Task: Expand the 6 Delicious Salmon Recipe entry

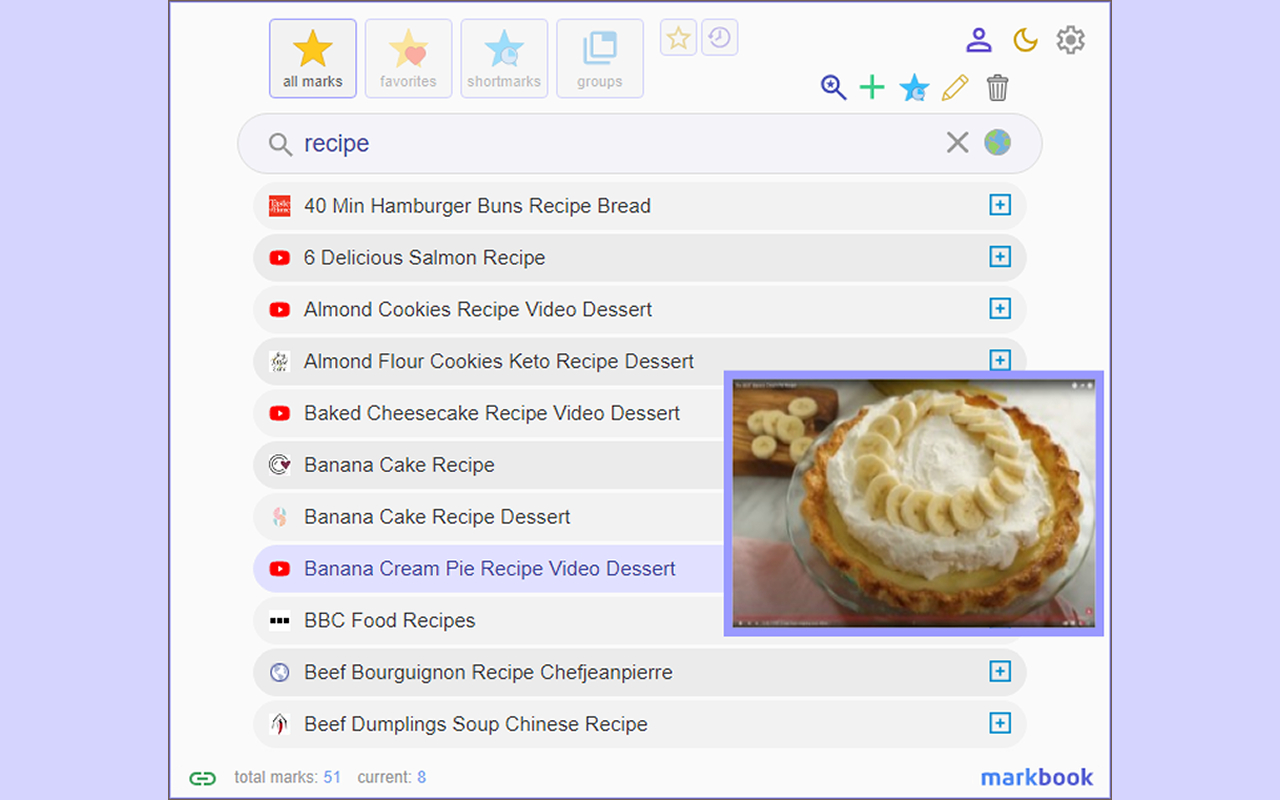Action: 1000,257
